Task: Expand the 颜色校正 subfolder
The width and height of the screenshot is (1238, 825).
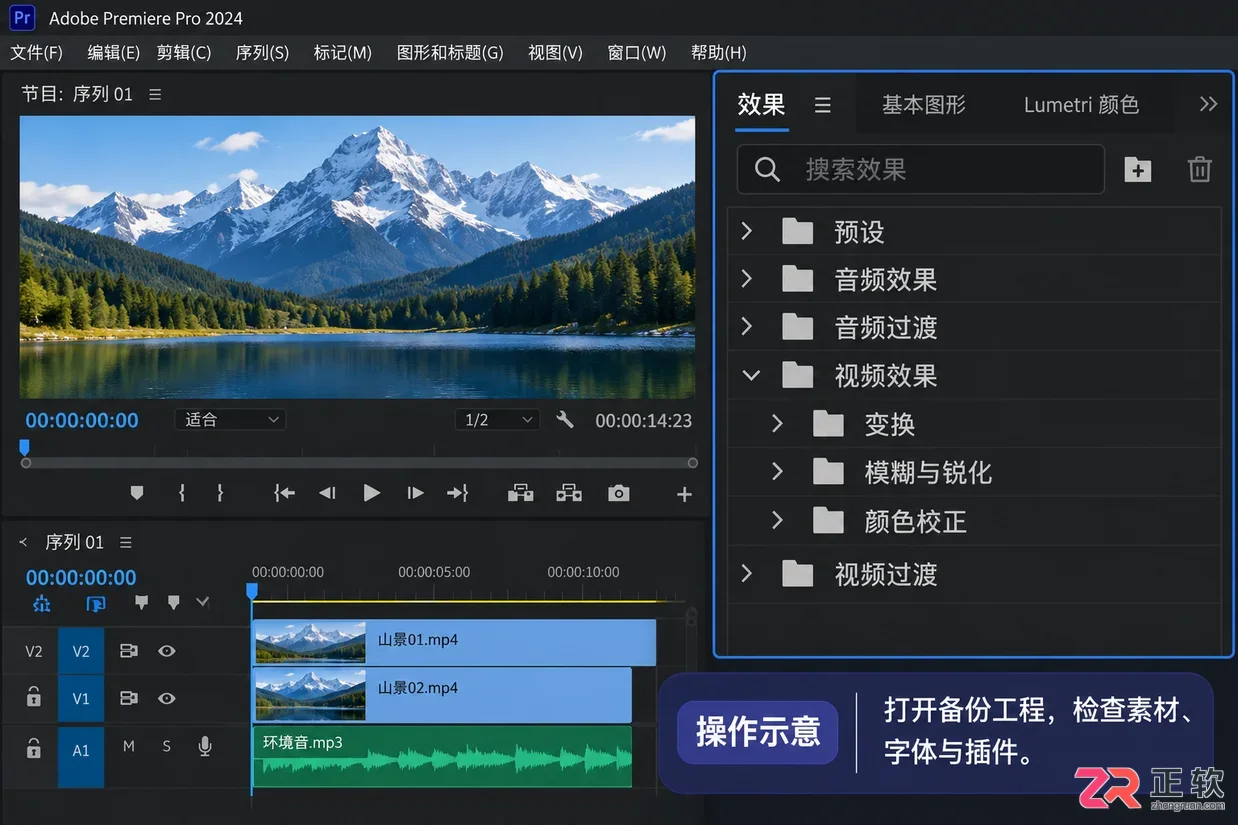Action: click(777, 520)
